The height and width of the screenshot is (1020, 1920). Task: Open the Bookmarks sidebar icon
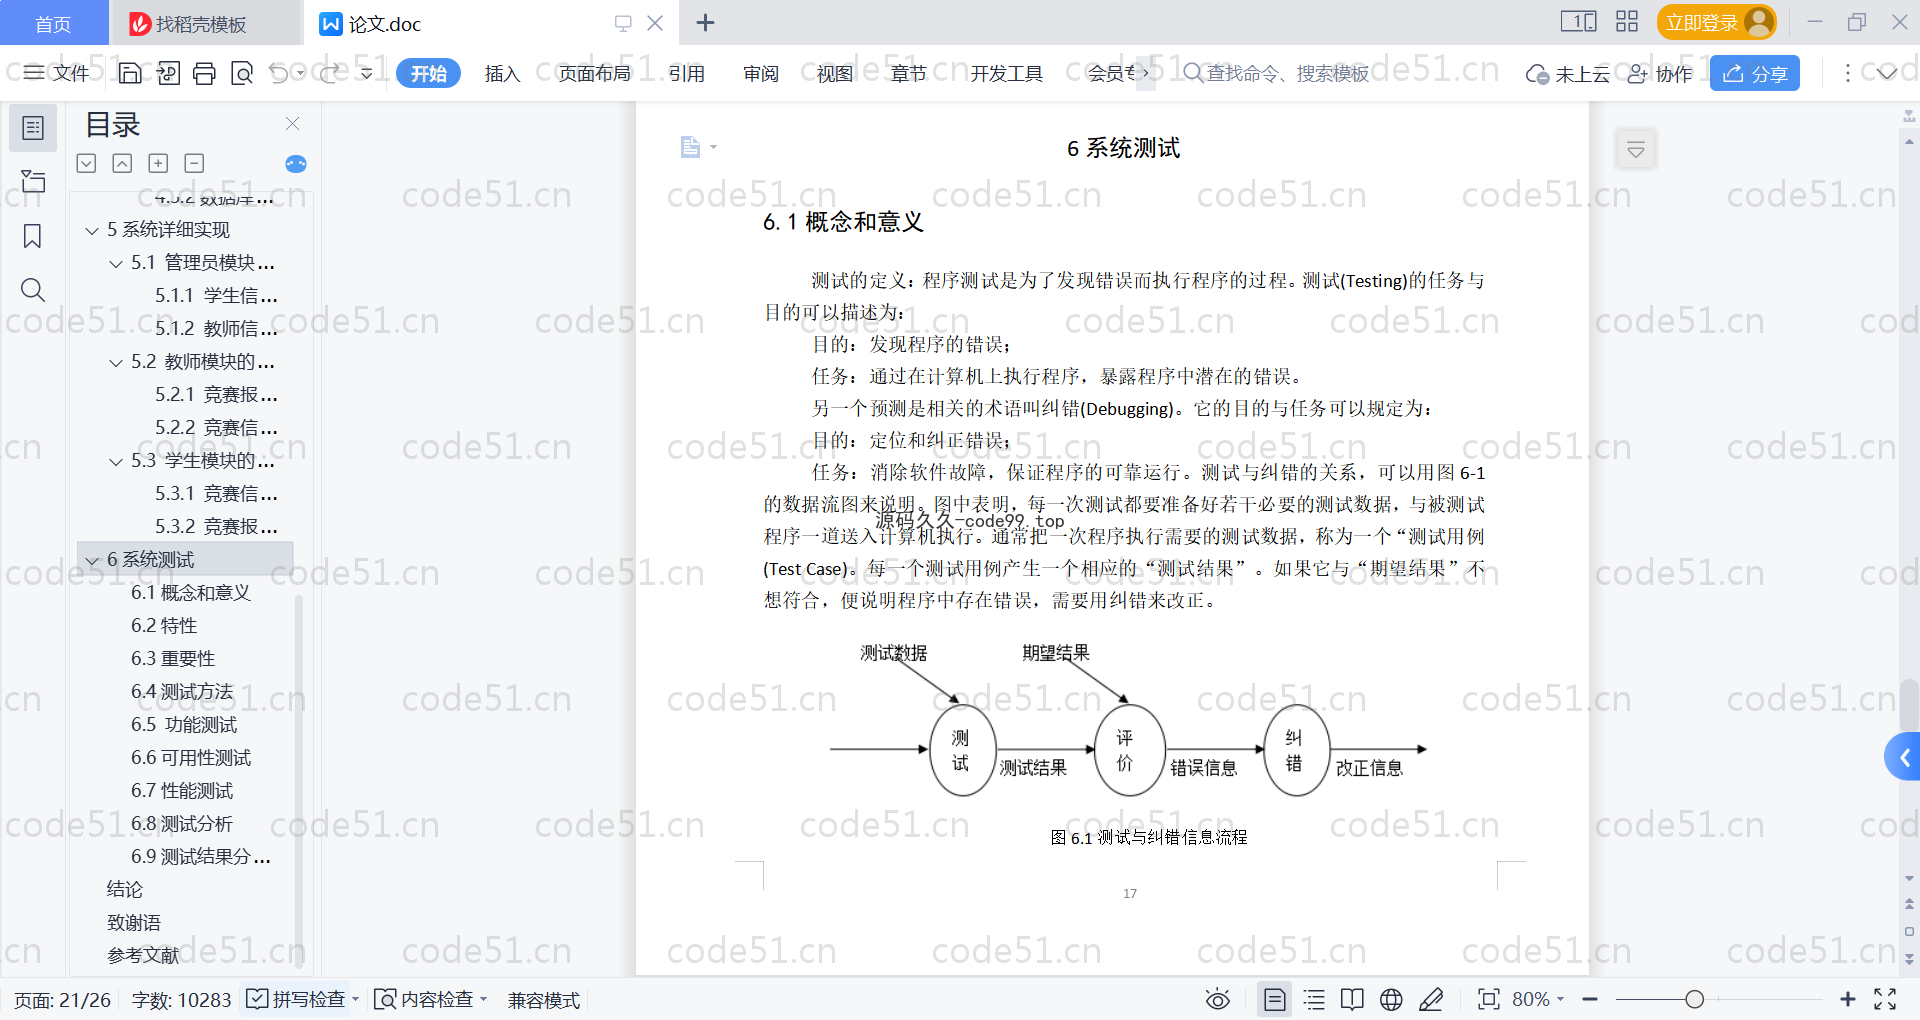point(33,236)
